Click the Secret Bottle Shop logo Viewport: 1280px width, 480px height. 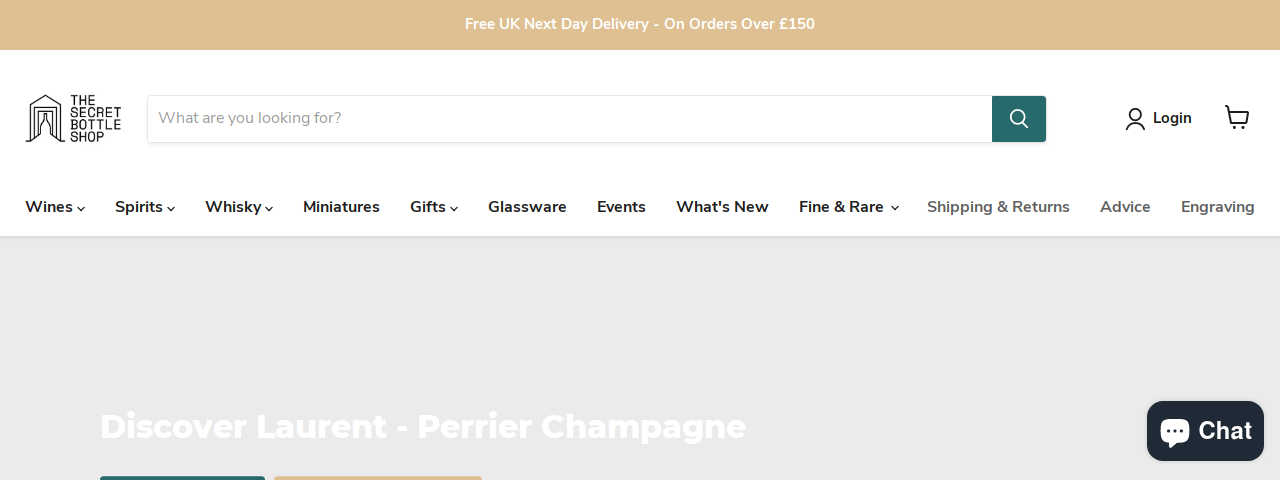[x=73, y=119]
